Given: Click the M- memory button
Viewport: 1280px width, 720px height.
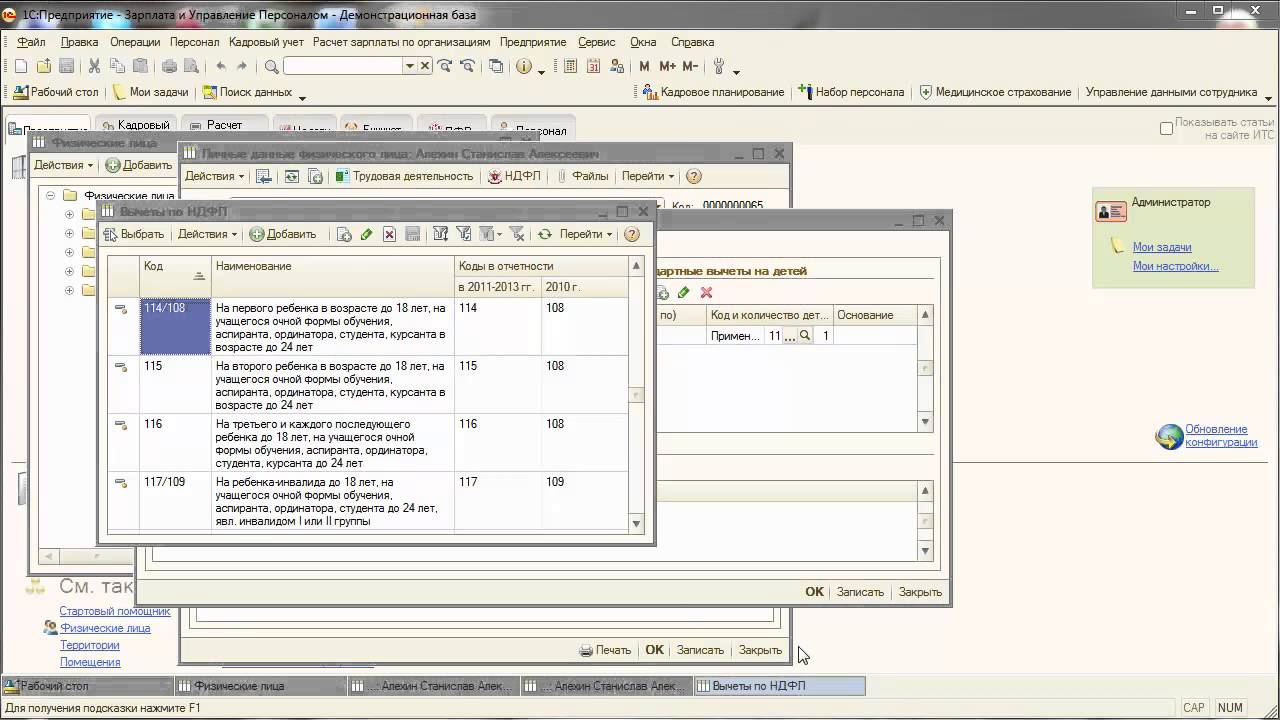Looking at the screenshot, I should click(690, 66).
